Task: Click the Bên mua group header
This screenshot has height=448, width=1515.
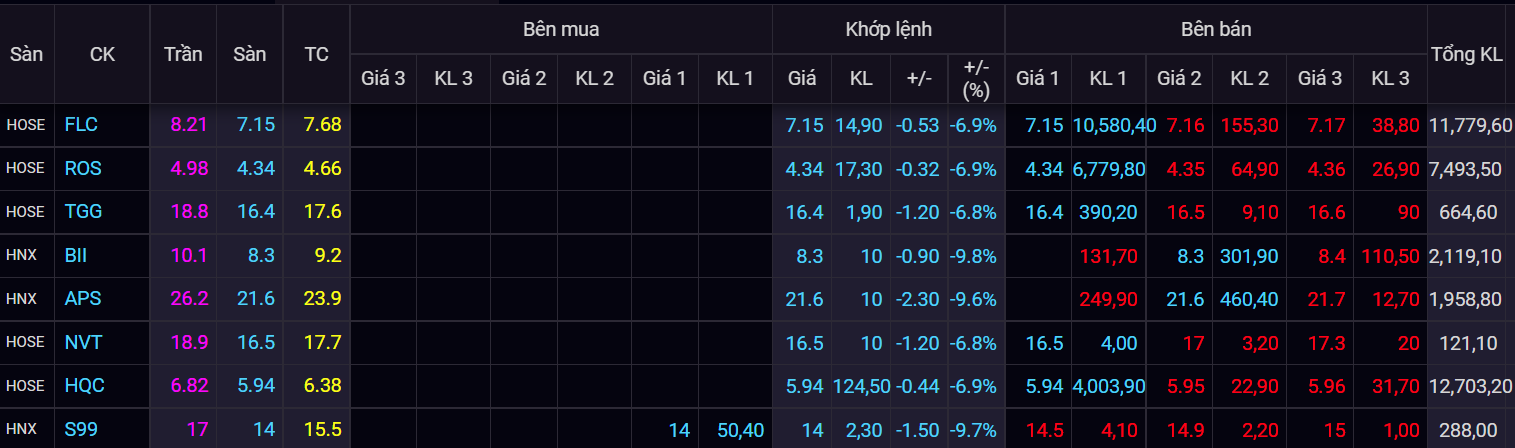Action: point(561,29)
